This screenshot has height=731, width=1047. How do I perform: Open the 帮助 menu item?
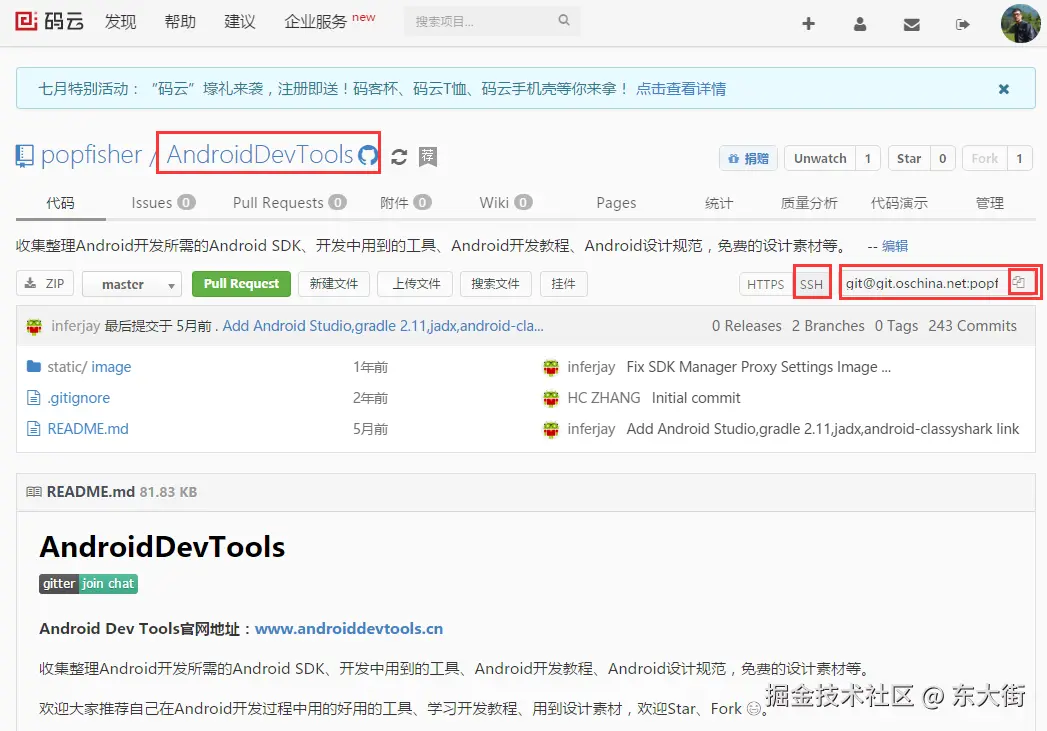point(180,21)
